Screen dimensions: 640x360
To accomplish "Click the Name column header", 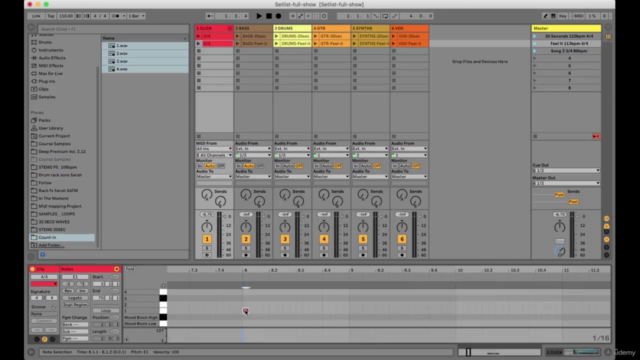I will pos(145,38).
